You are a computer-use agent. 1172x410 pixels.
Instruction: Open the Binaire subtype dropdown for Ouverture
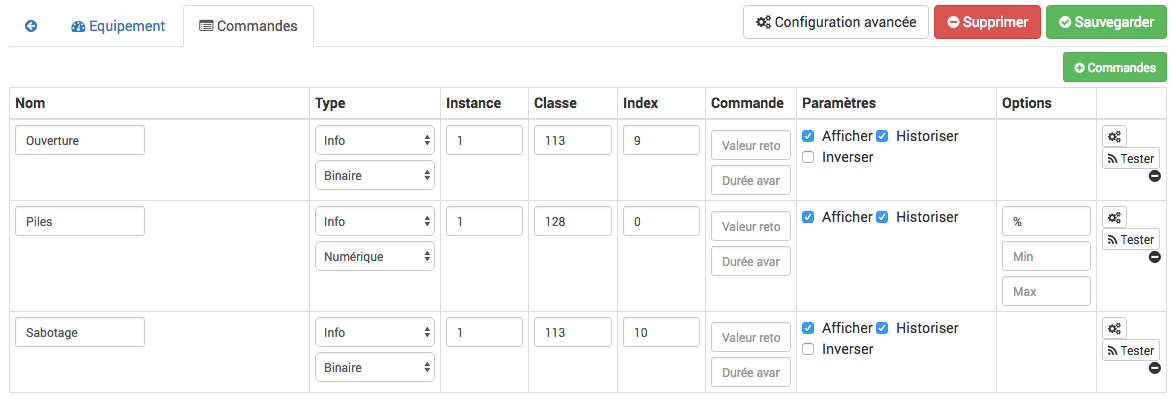tap(375, 175)
